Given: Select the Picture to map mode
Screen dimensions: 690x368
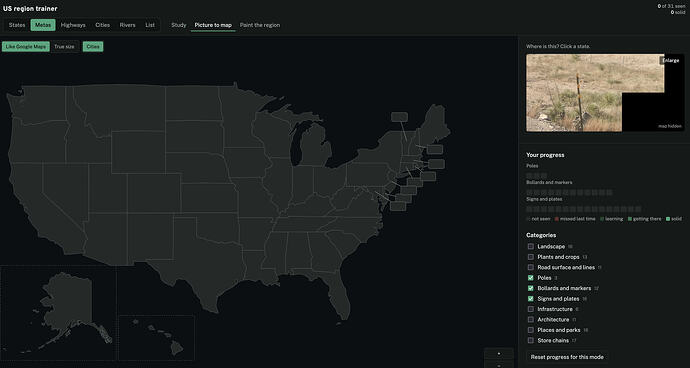Looking at the screenshot, I should (213, 25).
